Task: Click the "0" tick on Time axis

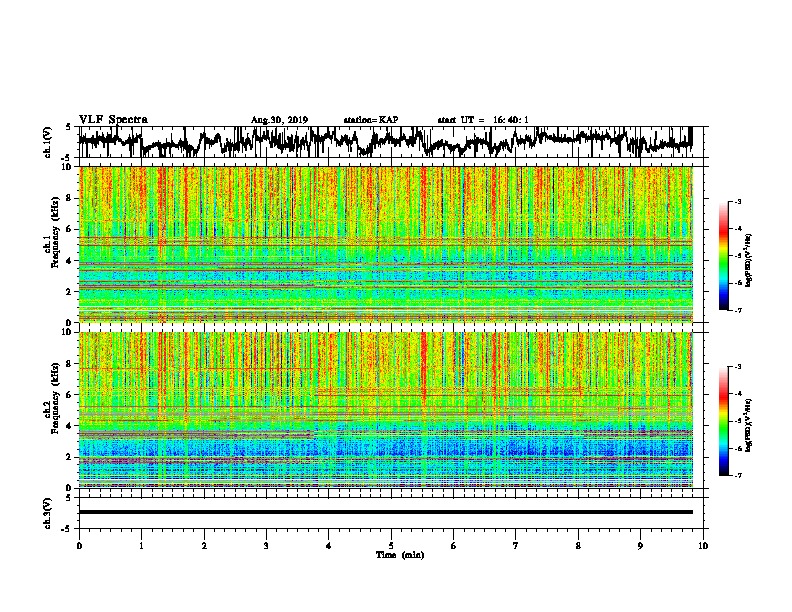Action: click(79, 546)
